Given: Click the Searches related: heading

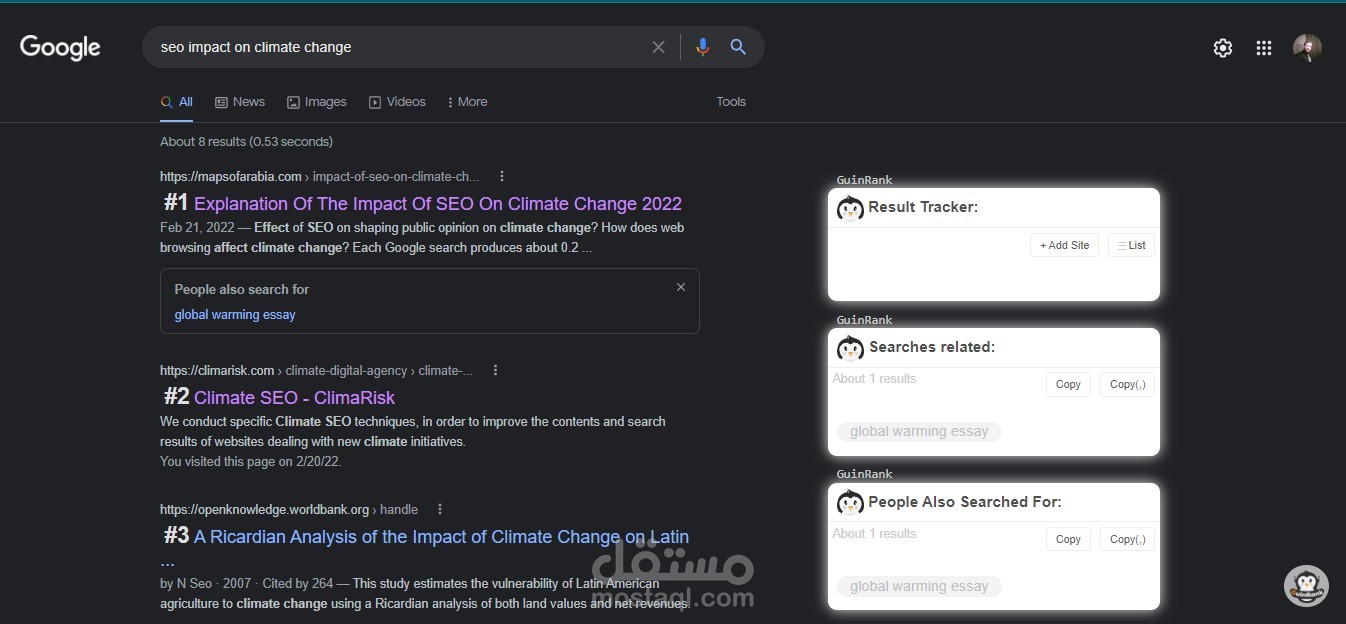Looking at the screenshot, I should [932, 347].
